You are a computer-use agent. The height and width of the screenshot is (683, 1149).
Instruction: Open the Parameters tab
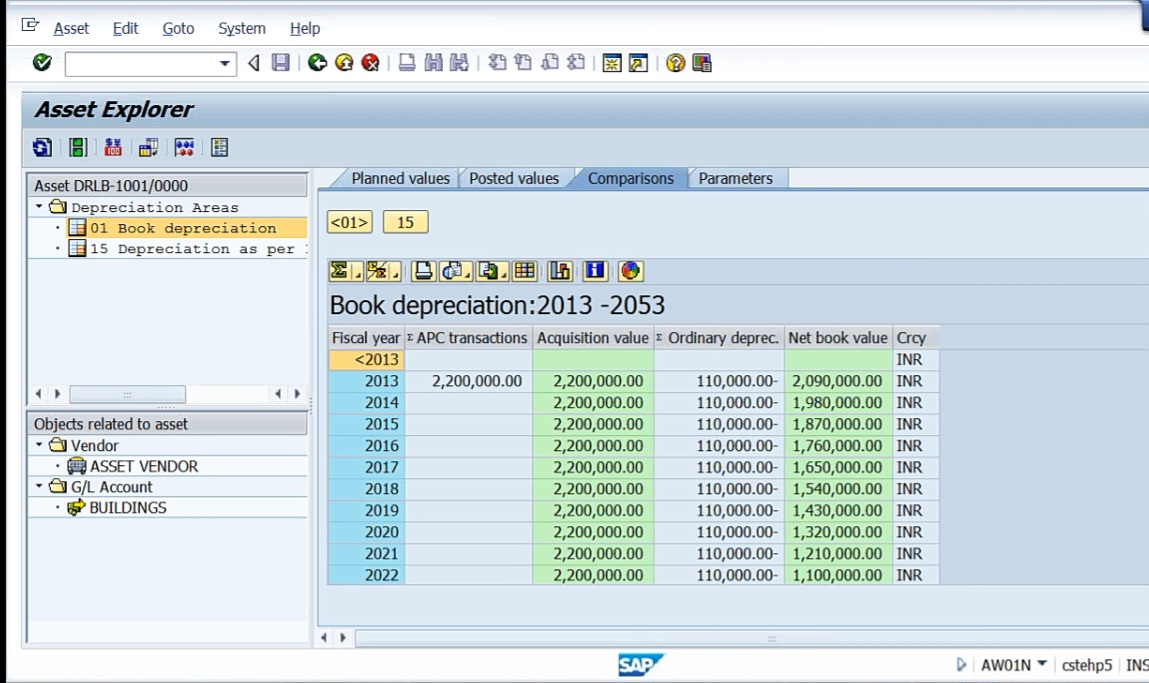(735, 179)
